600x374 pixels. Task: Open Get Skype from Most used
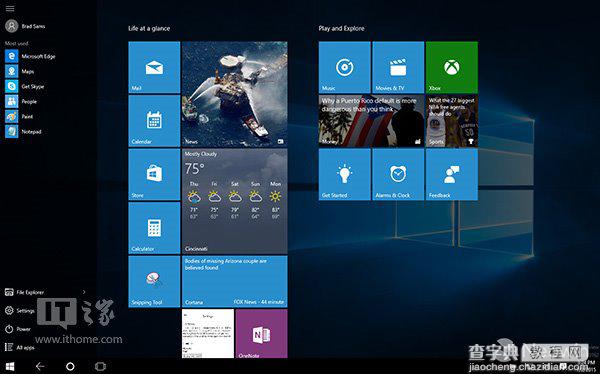pos(25,86)
